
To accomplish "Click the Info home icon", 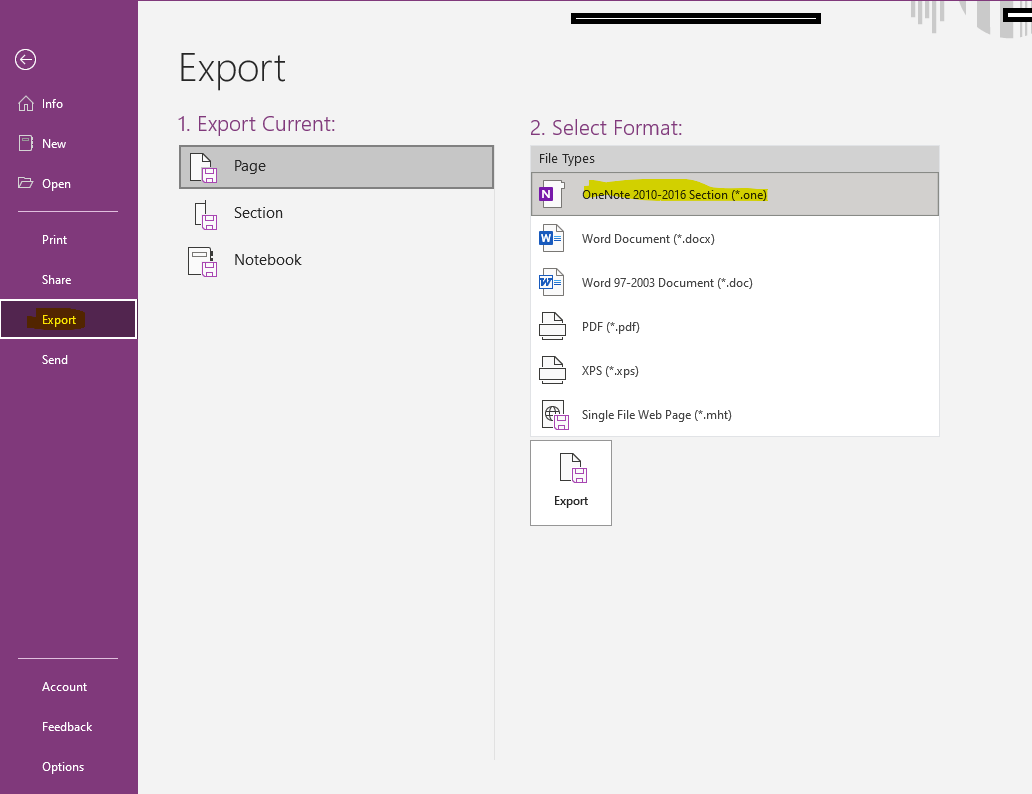I will pos(26,104).
